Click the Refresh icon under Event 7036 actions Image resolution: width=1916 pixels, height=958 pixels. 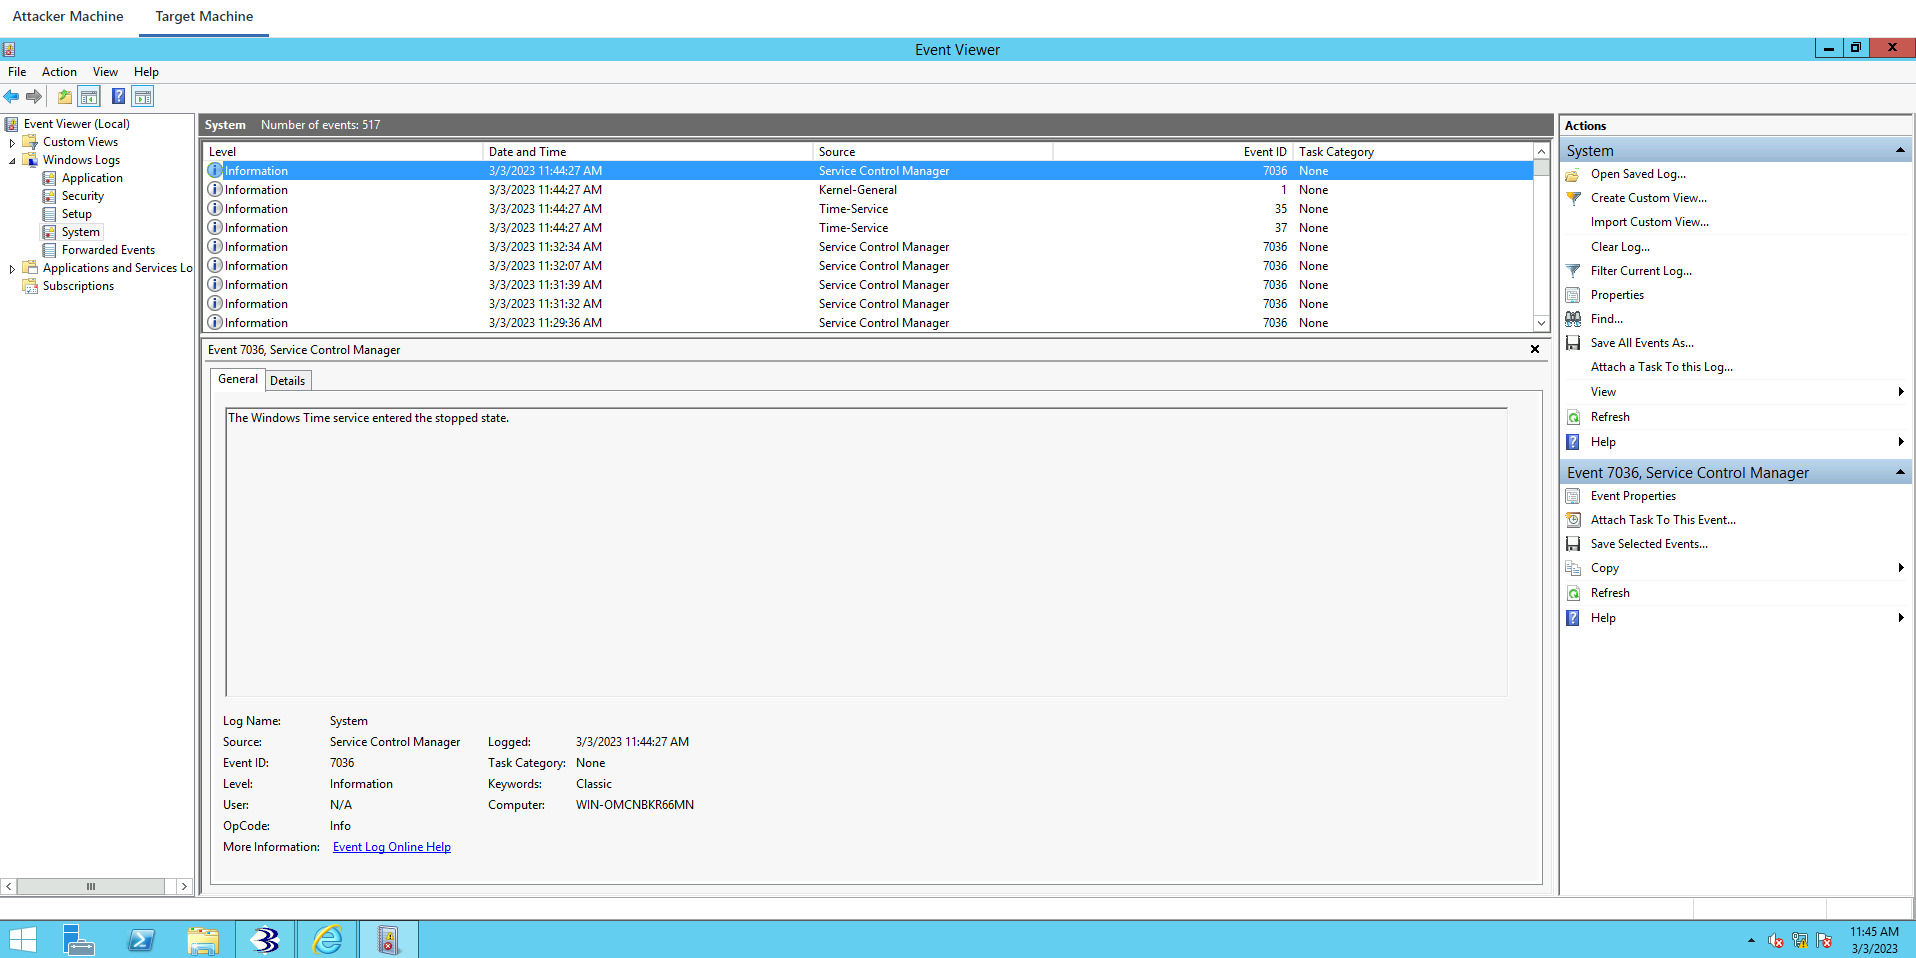1573,593
